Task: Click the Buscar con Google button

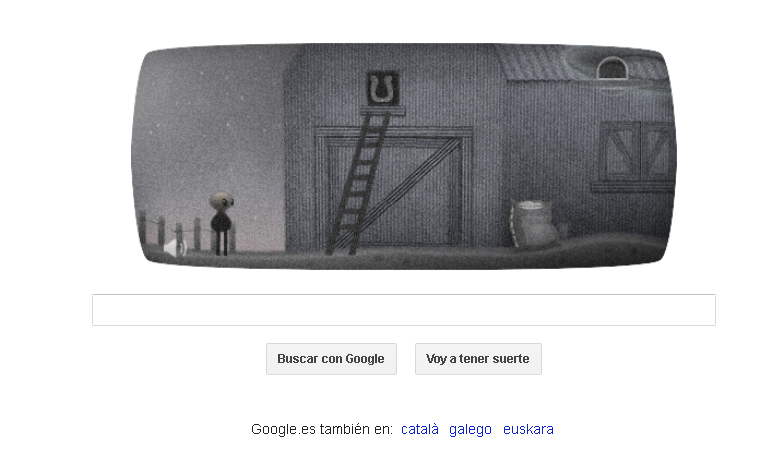Action: click(x=331, y=359)
